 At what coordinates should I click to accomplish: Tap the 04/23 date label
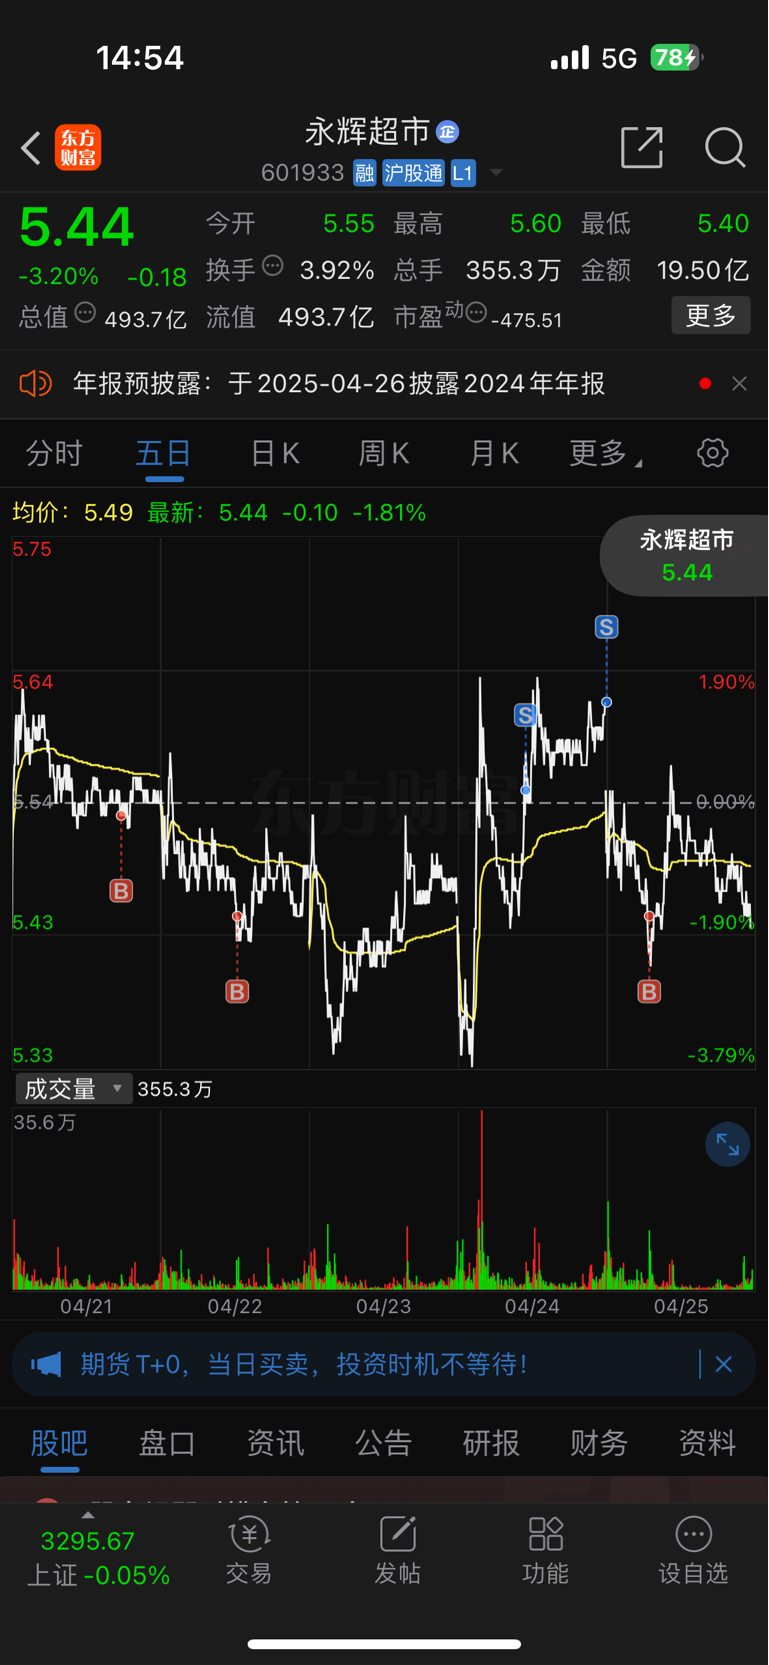coord(383,1306)
